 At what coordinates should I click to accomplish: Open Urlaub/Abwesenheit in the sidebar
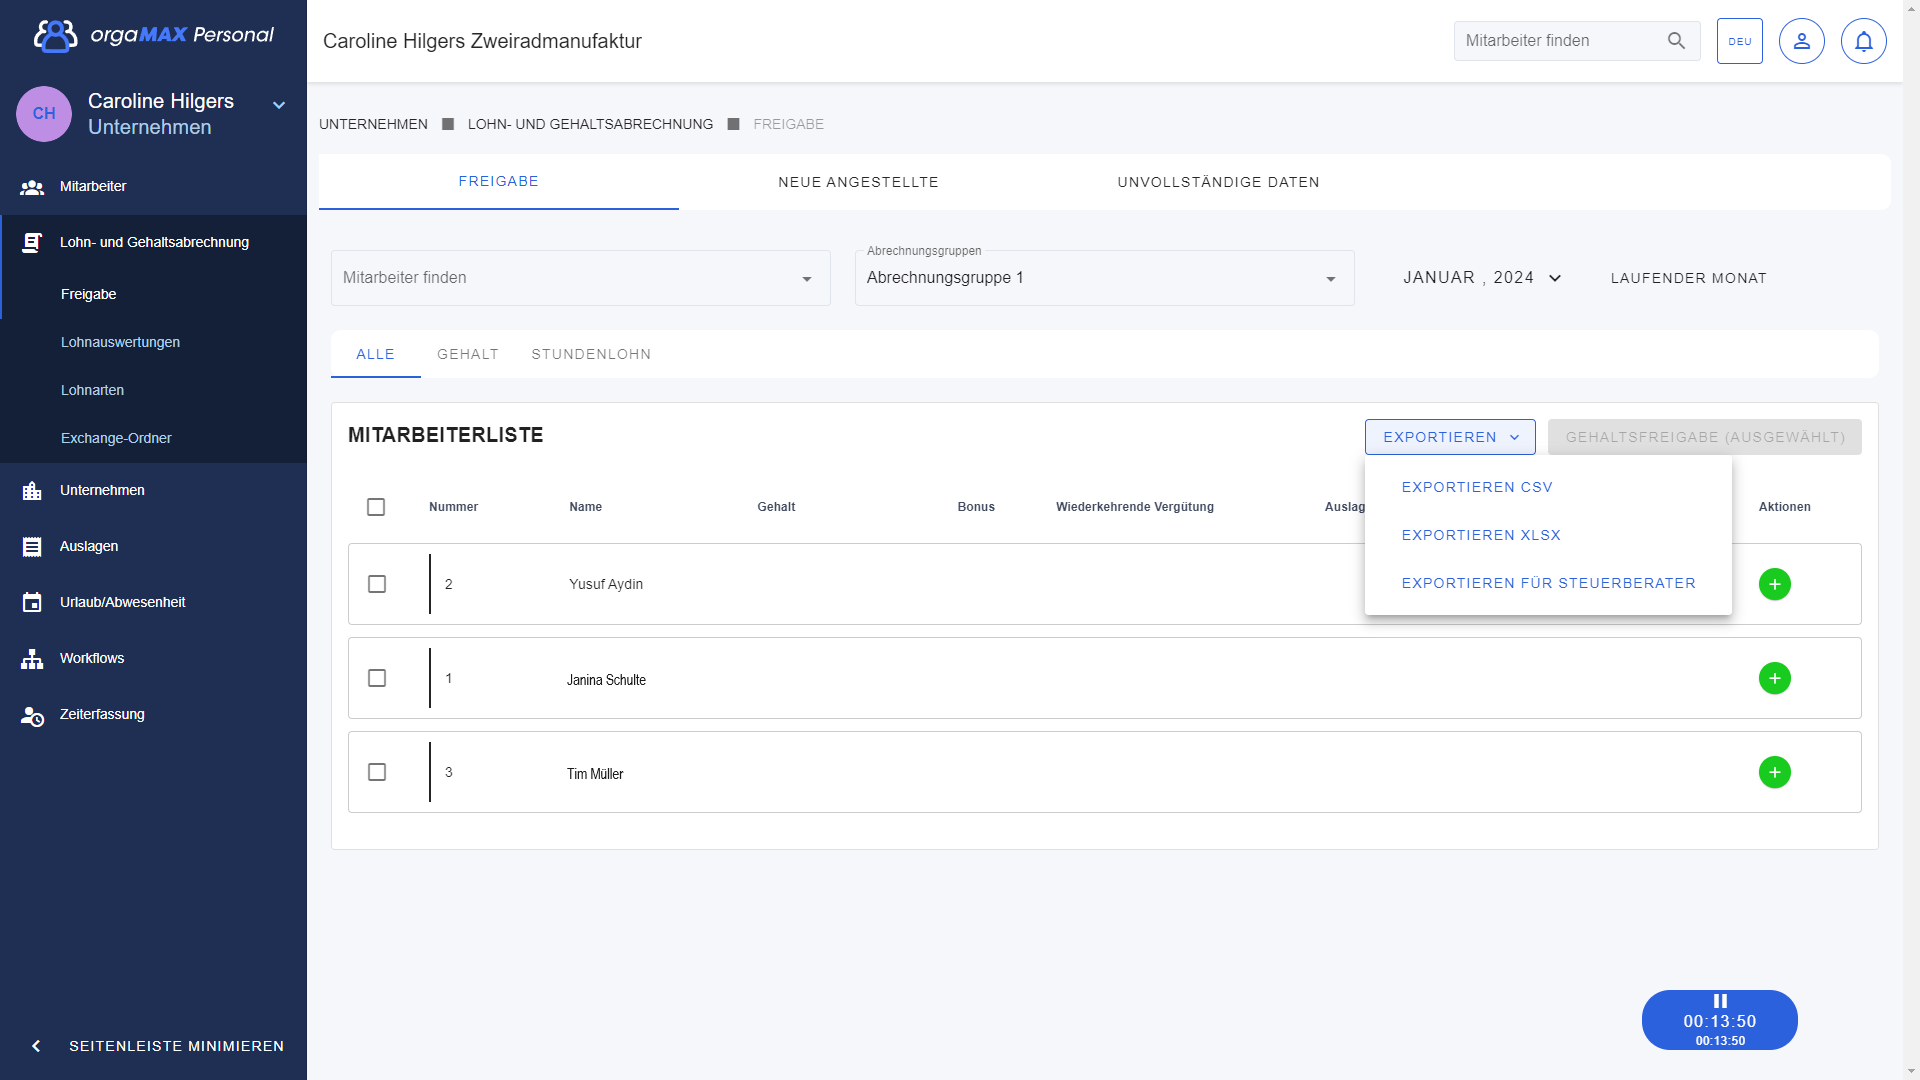coord(122,602)
